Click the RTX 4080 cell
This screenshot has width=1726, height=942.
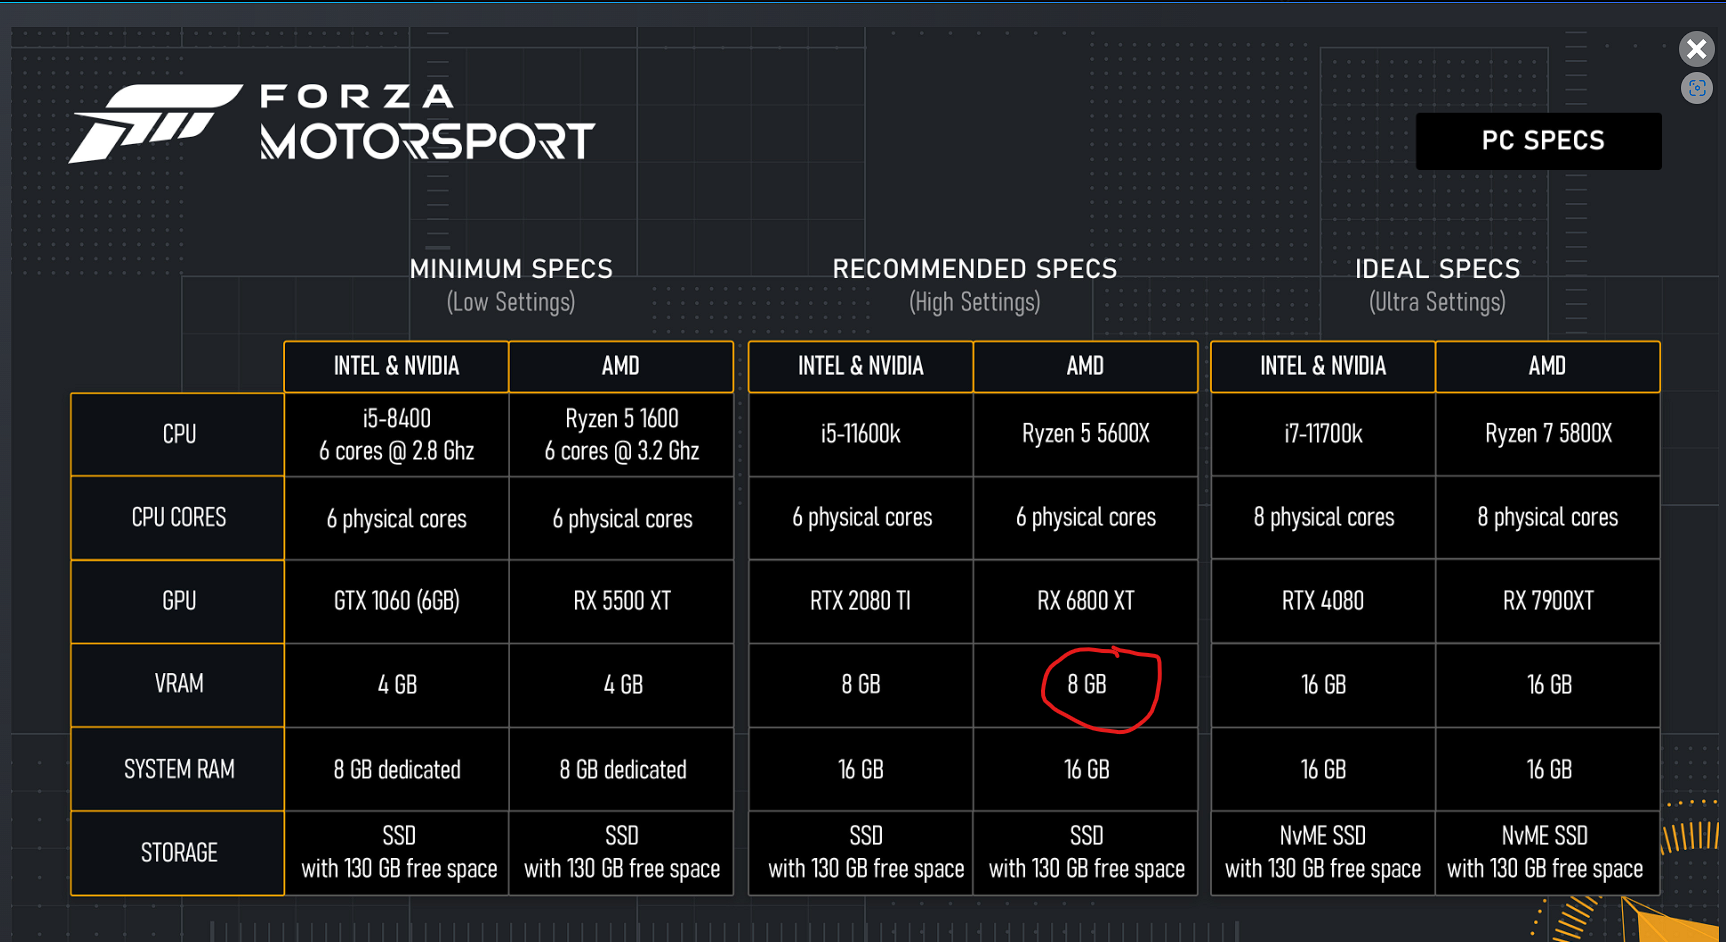[x=1323, y=601]
